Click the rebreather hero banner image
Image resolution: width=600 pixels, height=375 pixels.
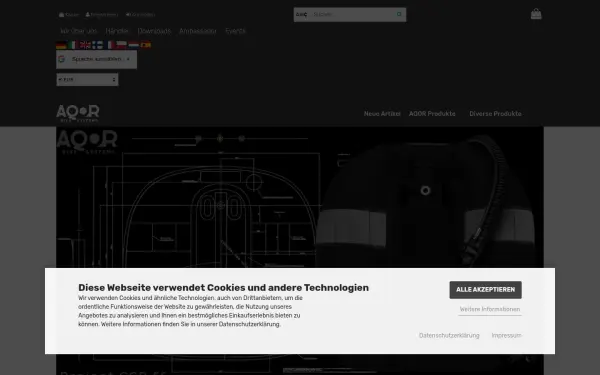[300, 197]
